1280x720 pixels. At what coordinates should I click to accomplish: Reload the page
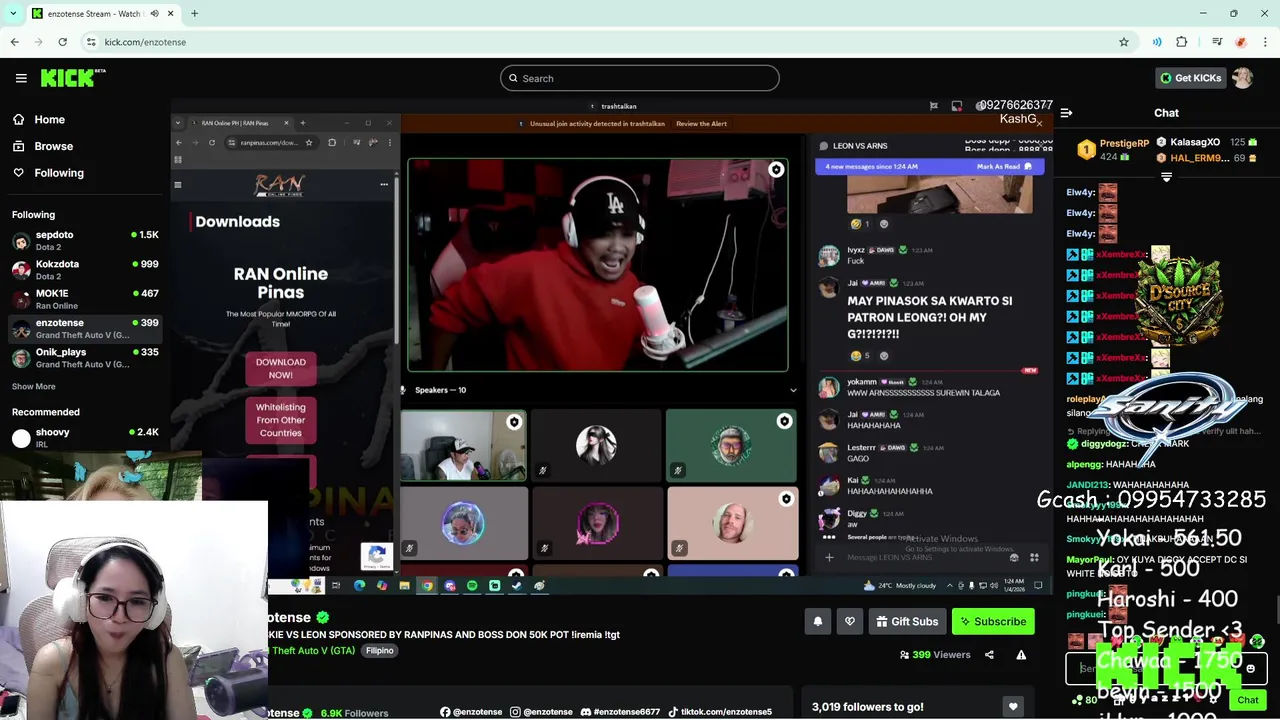62,42
